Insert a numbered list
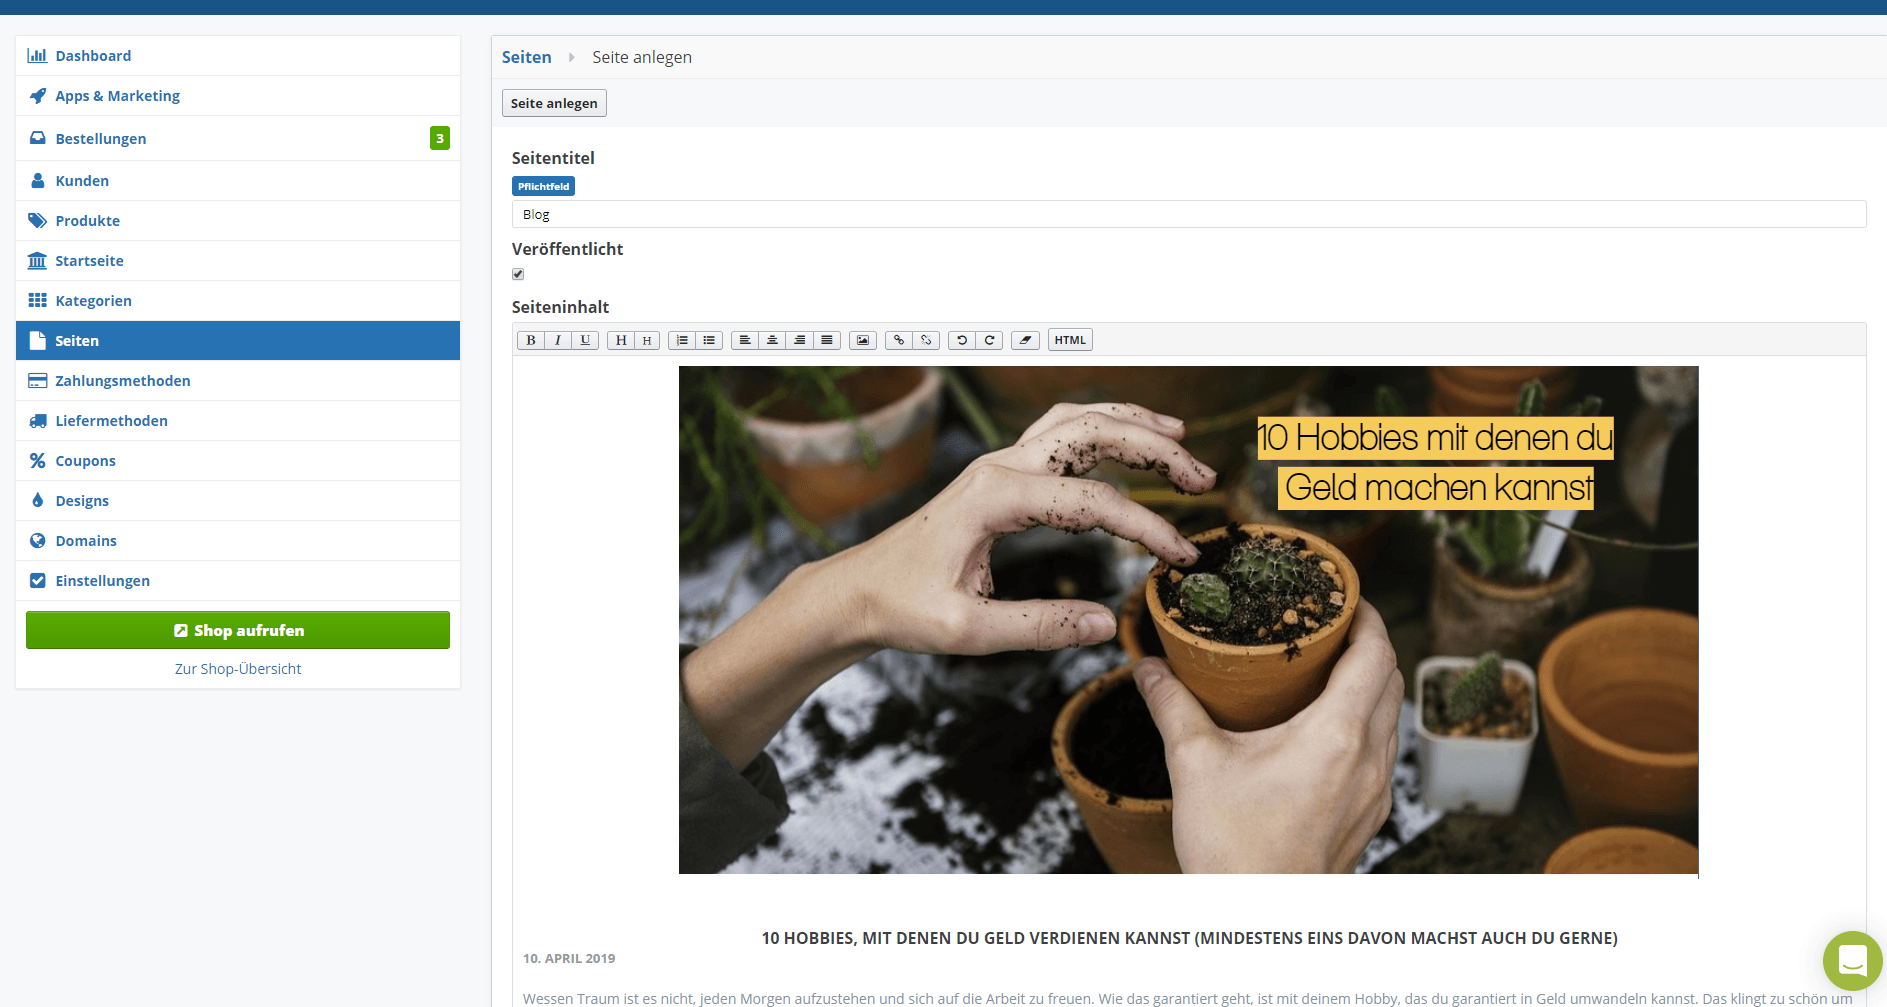Image resolution: width=1887 pixels, height=1007 pixels. tap(682, 340)
